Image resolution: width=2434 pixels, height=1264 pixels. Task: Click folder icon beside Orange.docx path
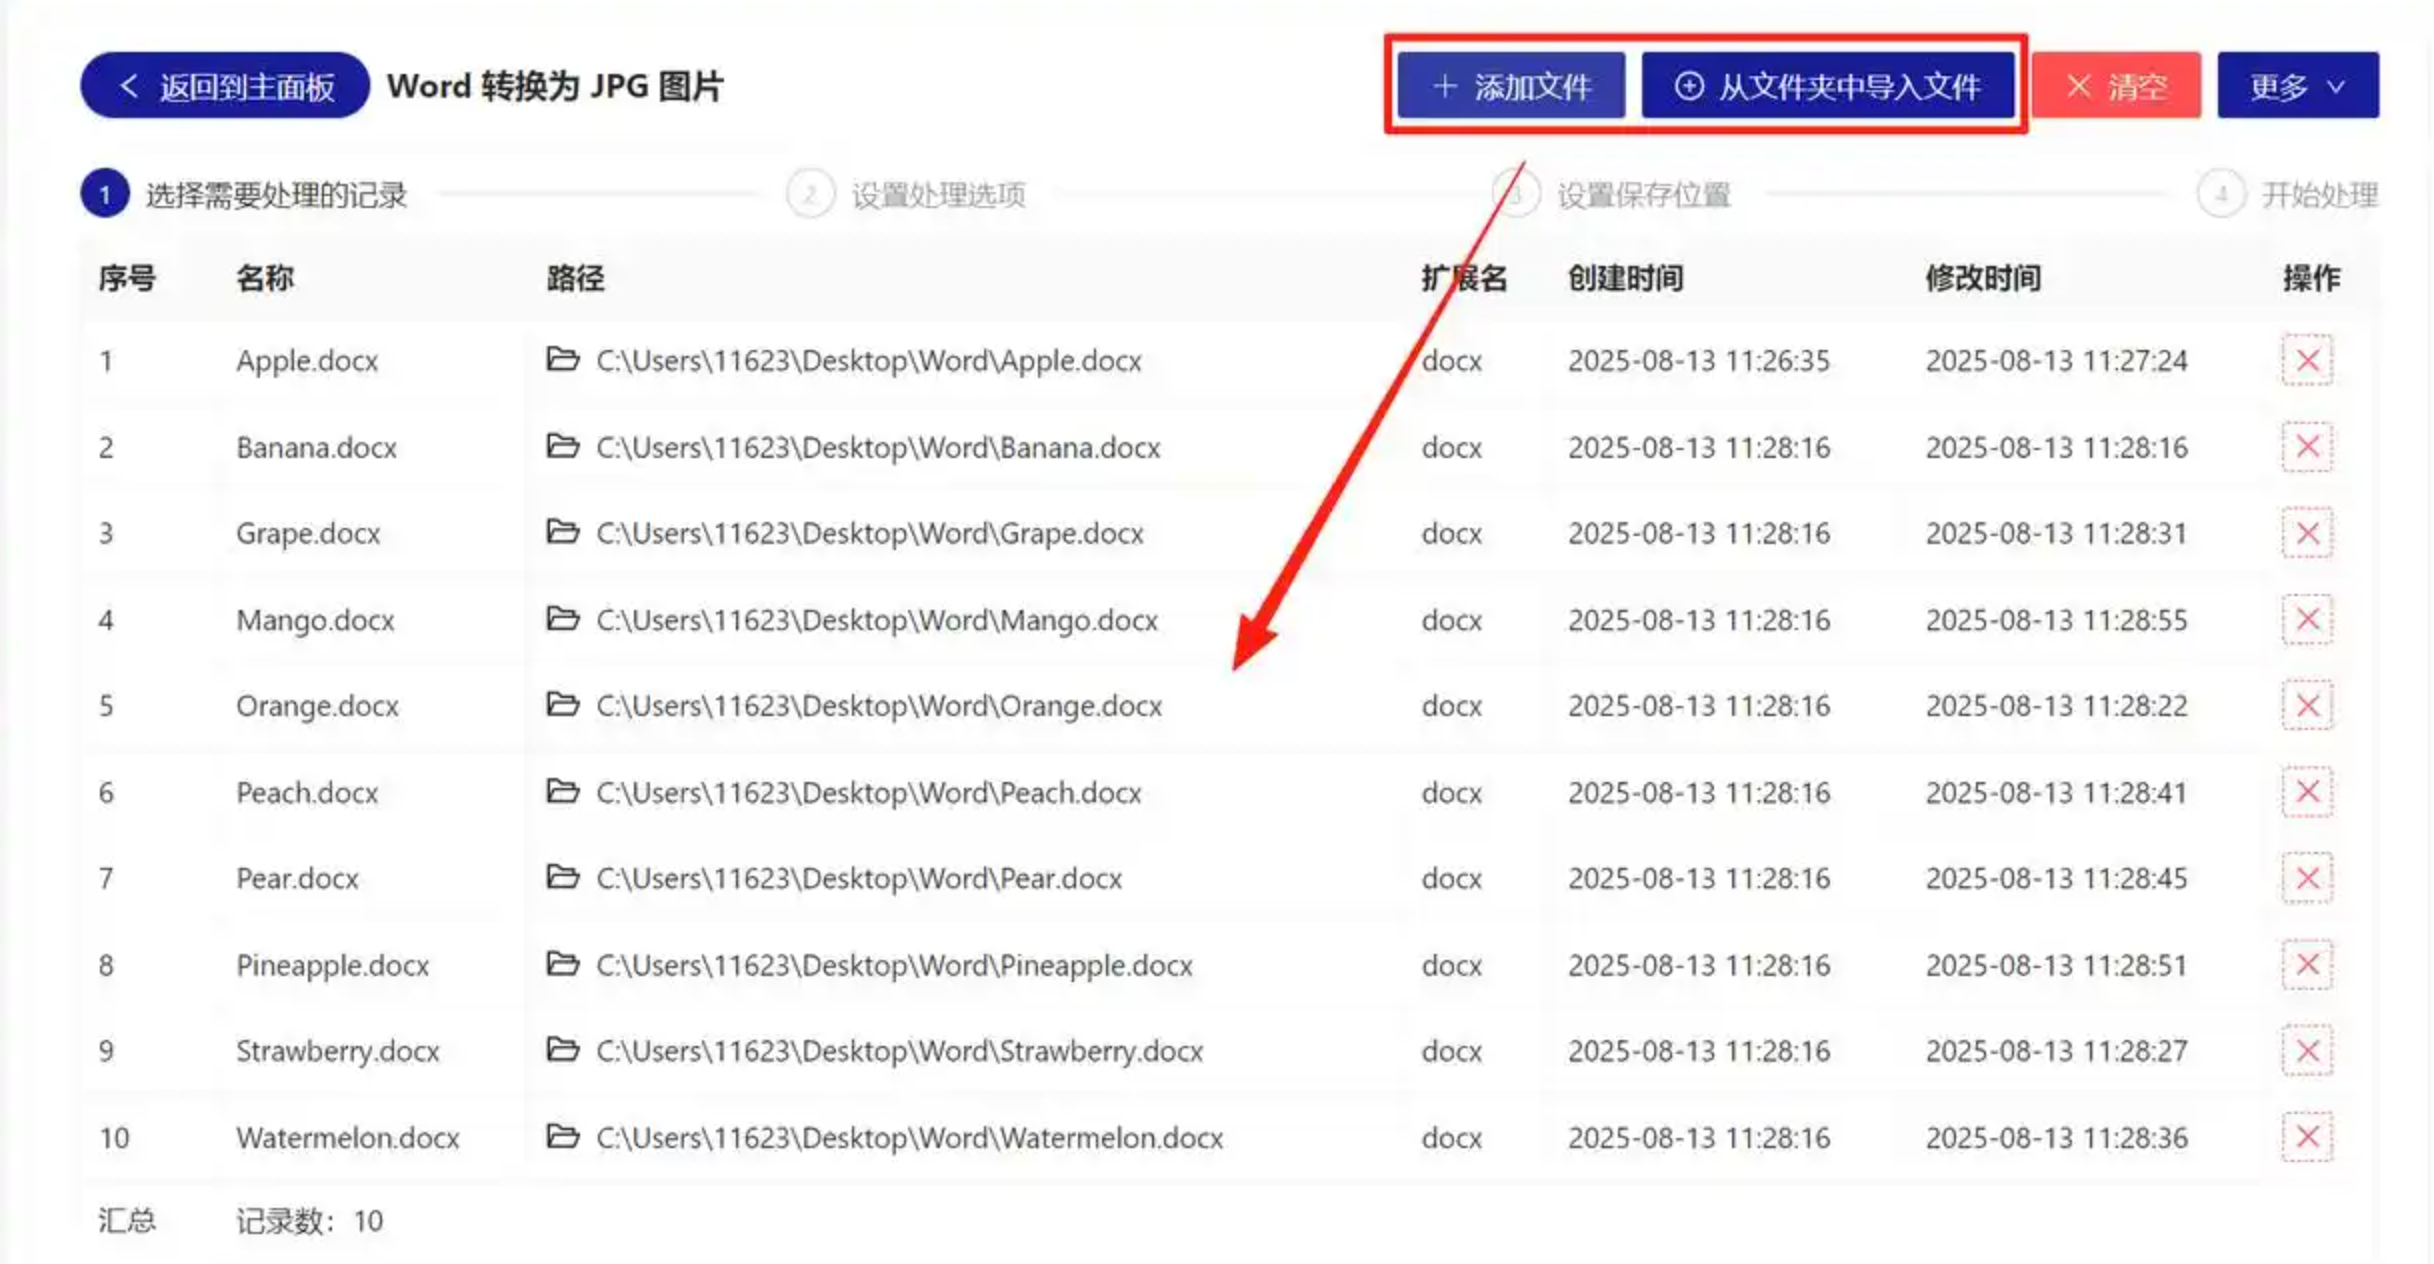(563, 705)
